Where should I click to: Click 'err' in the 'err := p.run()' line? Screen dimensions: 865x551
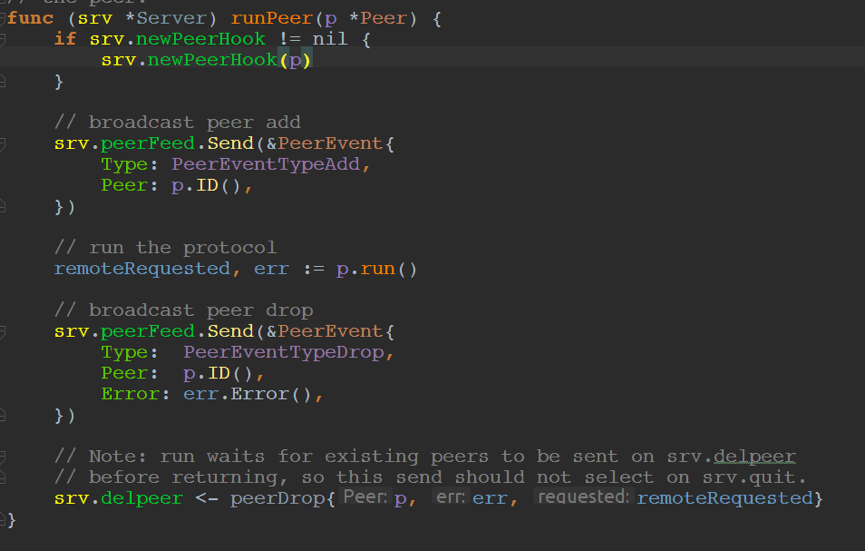[271, 269]
